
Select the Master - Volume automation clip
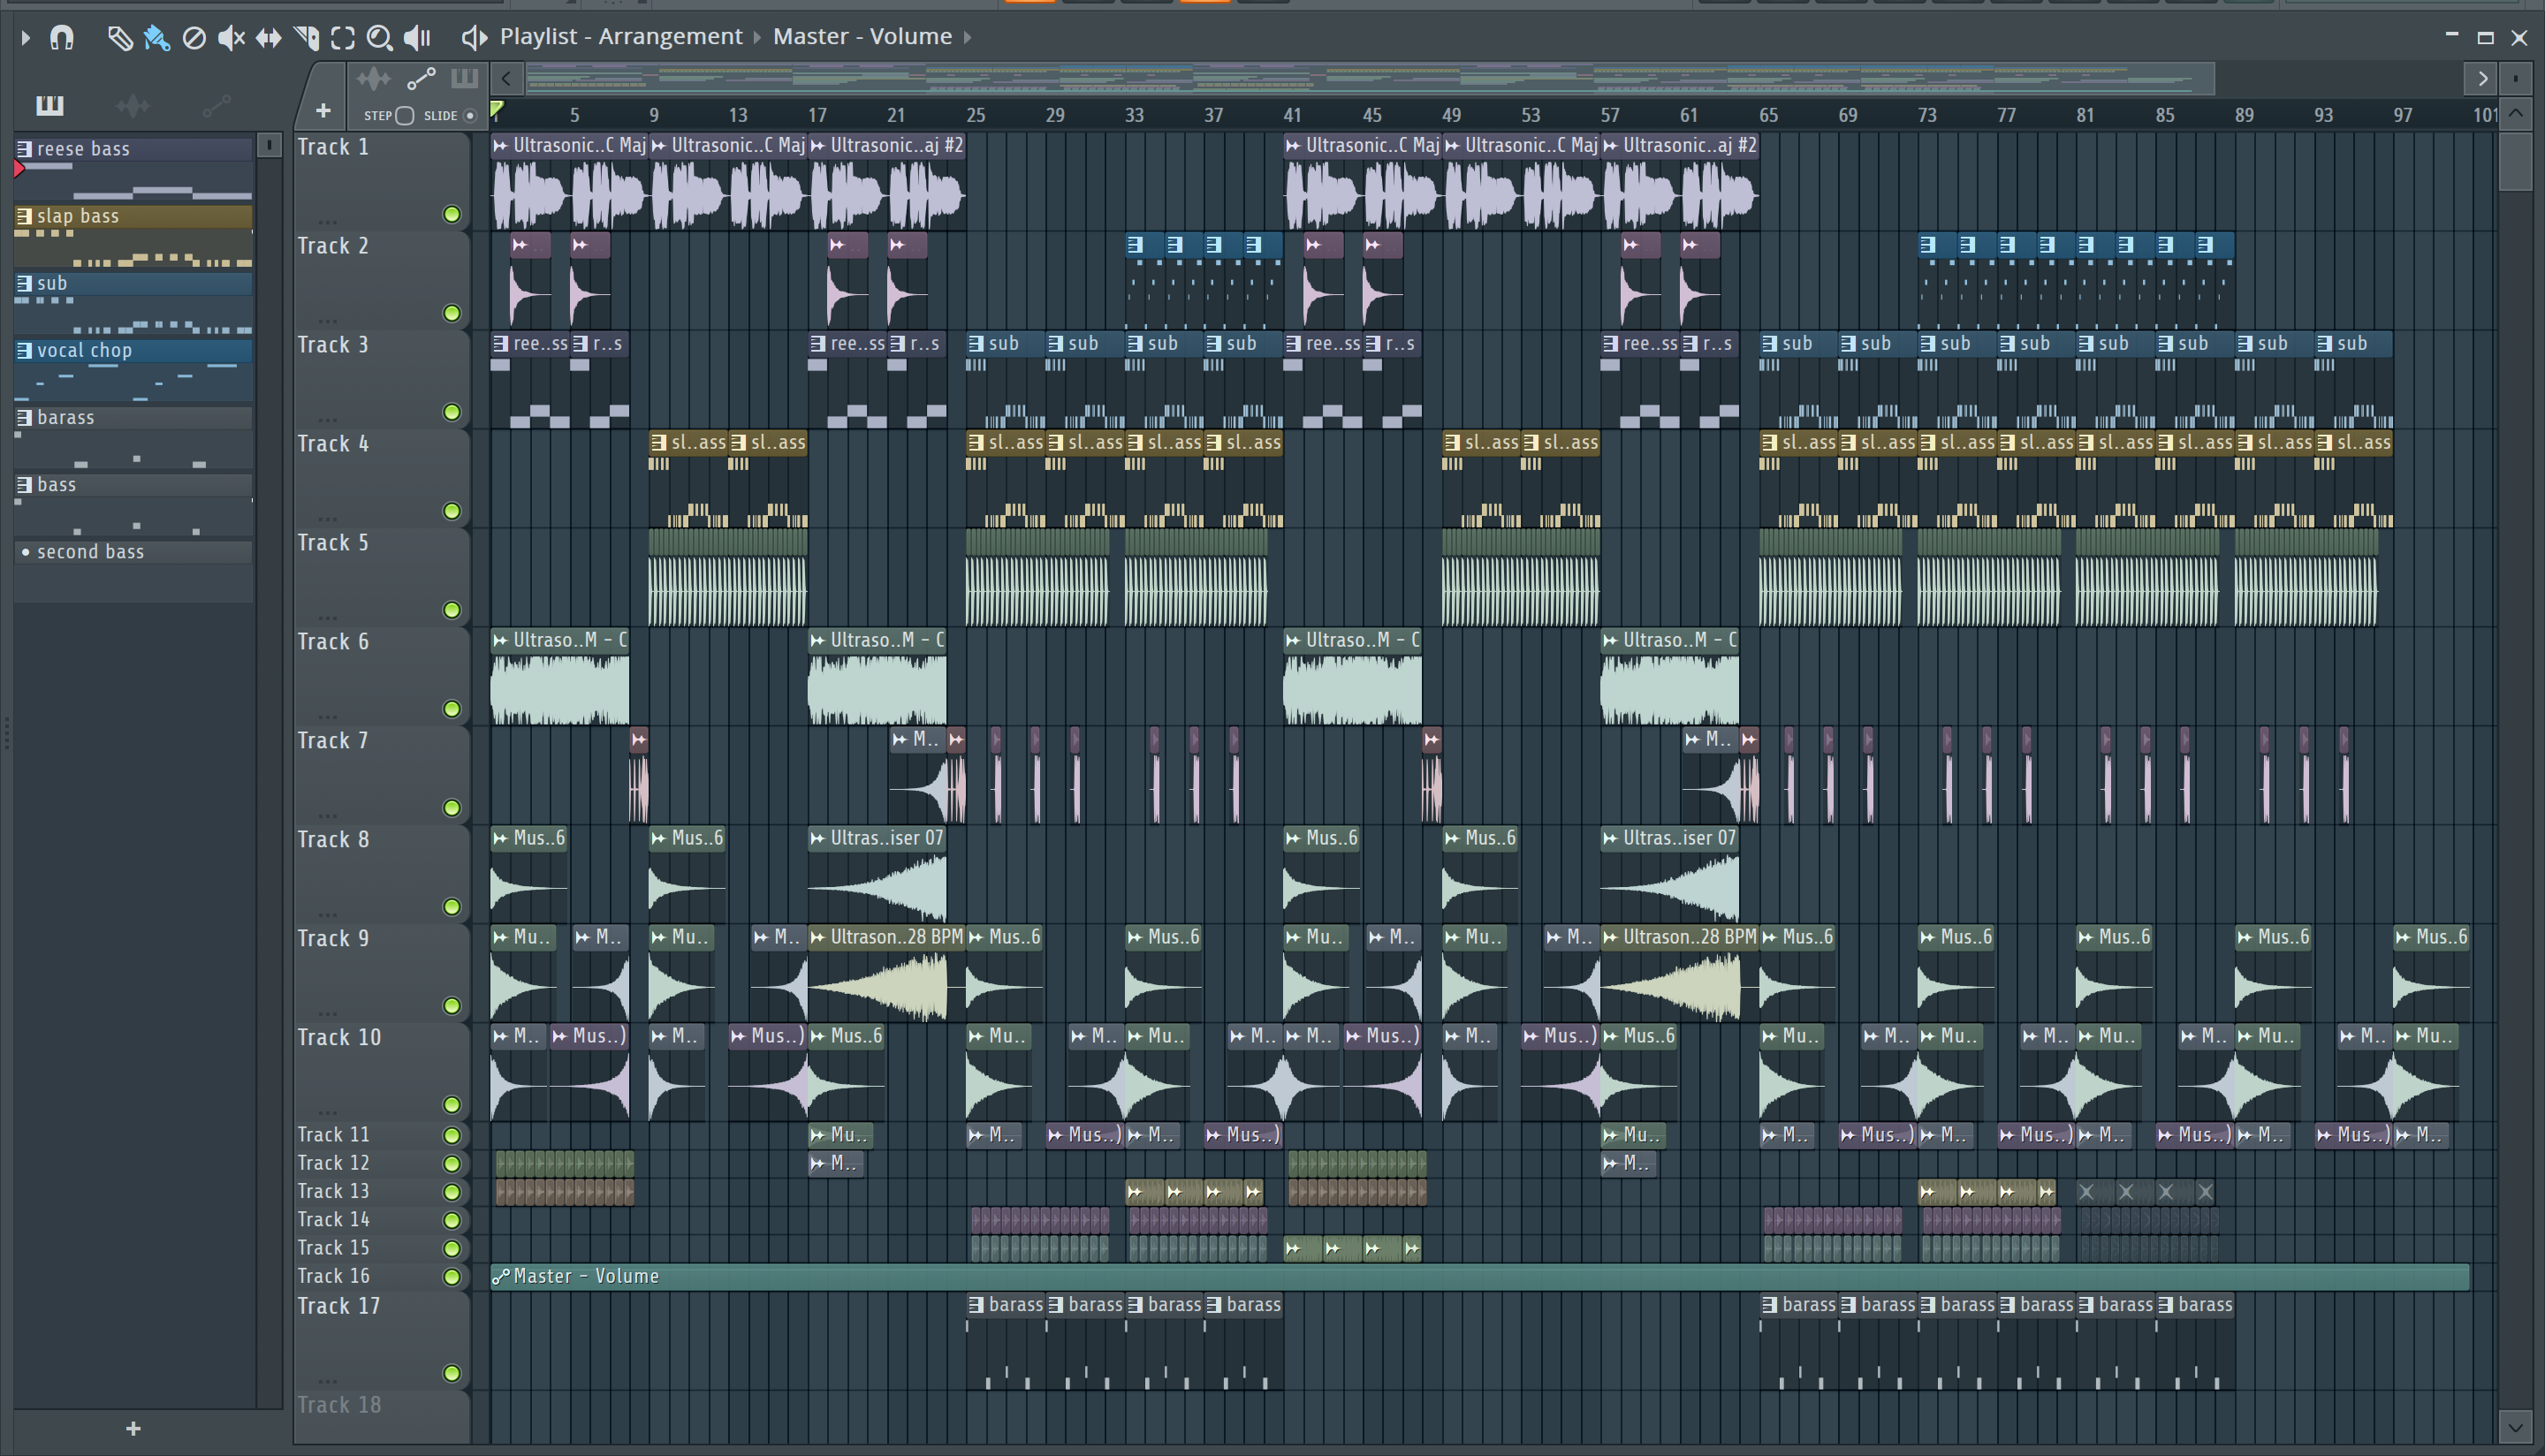pyautogui.click(x=1479, y=1276)
